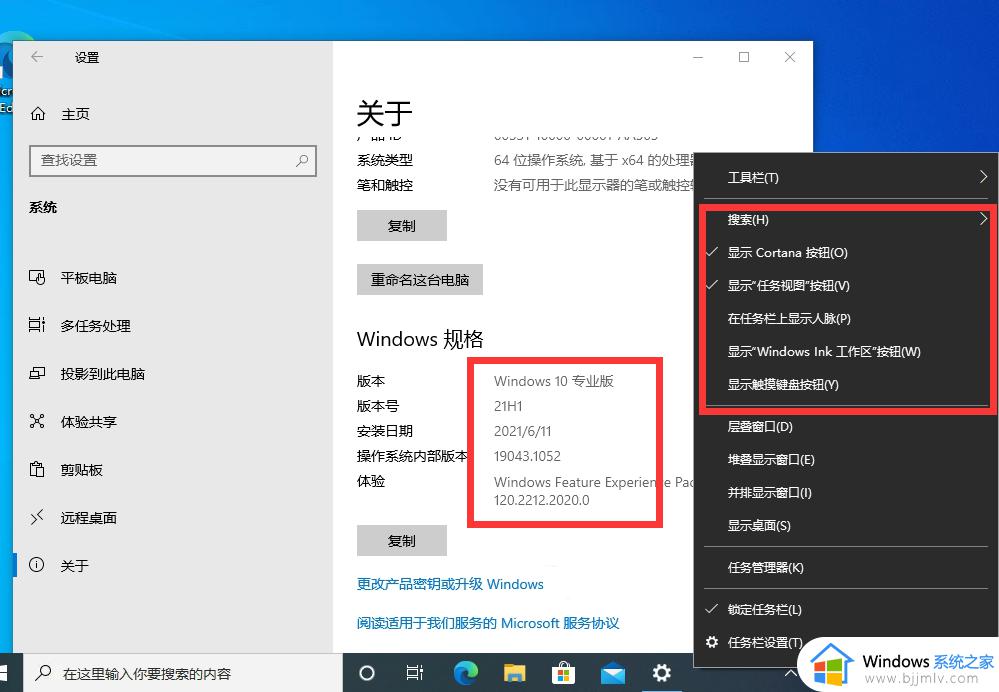This screenshot has width=999, height=692.
Task: Maximize the Settings window
Action: [744, 57]
